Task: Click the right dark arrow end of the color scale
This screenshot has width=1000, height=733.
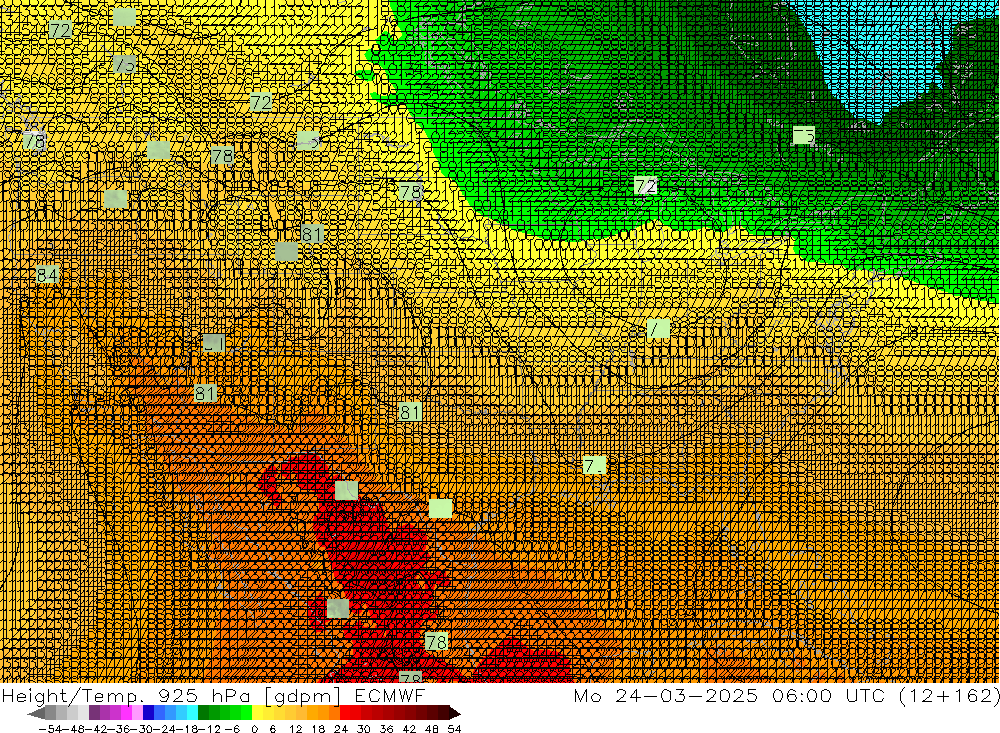Action: point(455,713)
